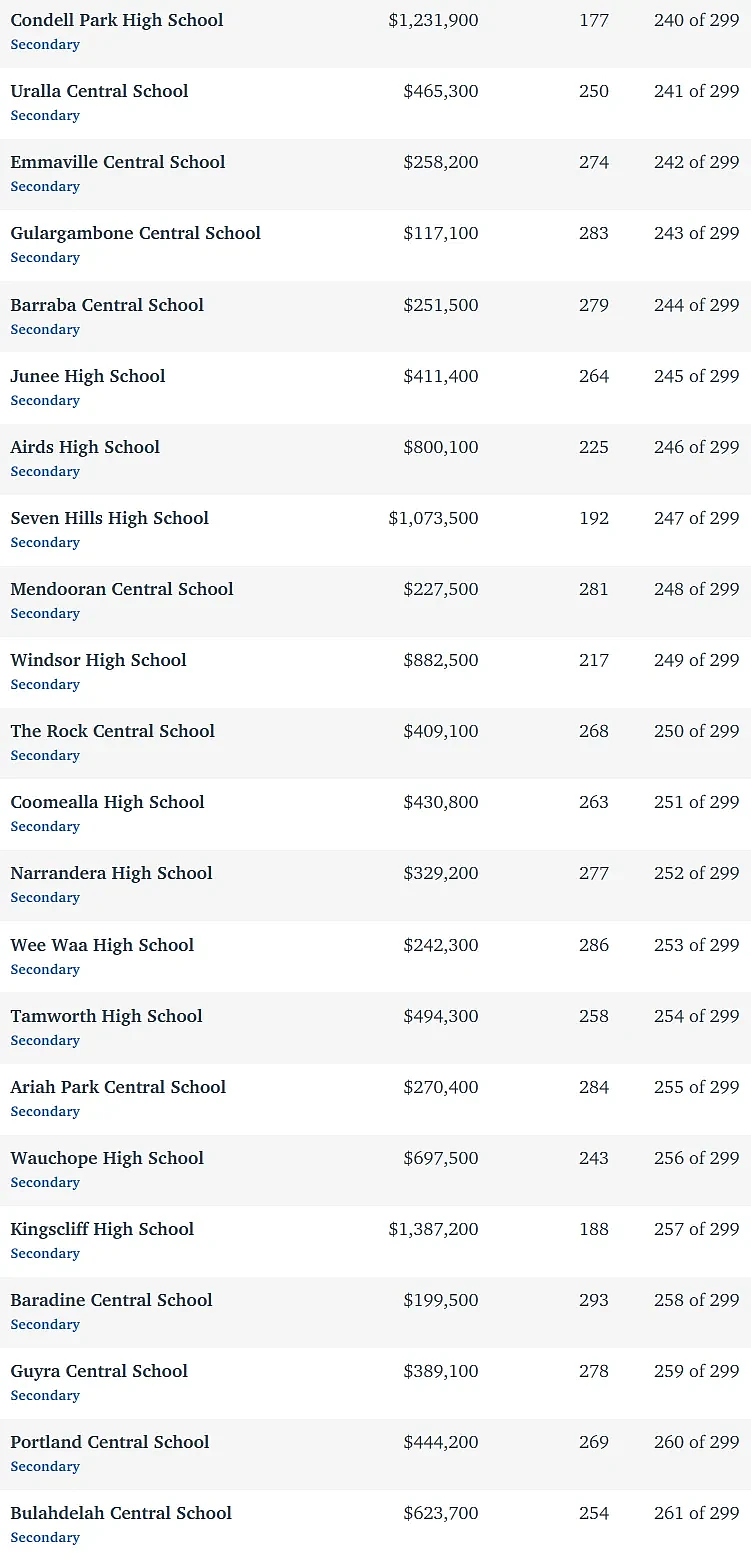Click the $1,387,200 funding amount
The image size is (751, 1561).
(433, 1229)
